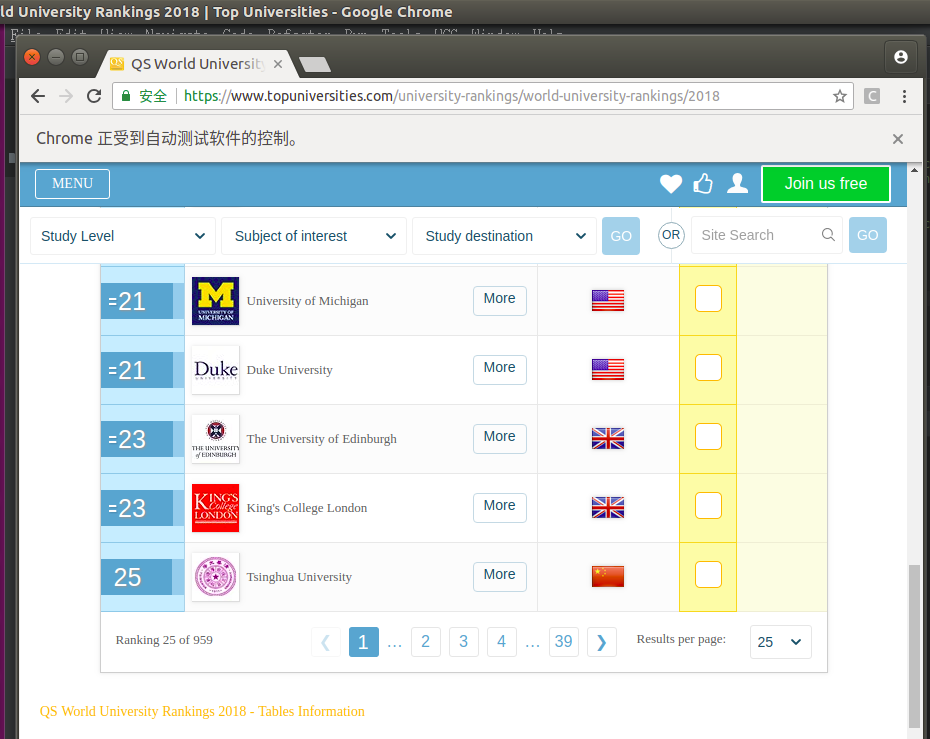Click the browser back arrow
Image resolution: width=930 pixels, height=739 pixels.
coord(38,96)
